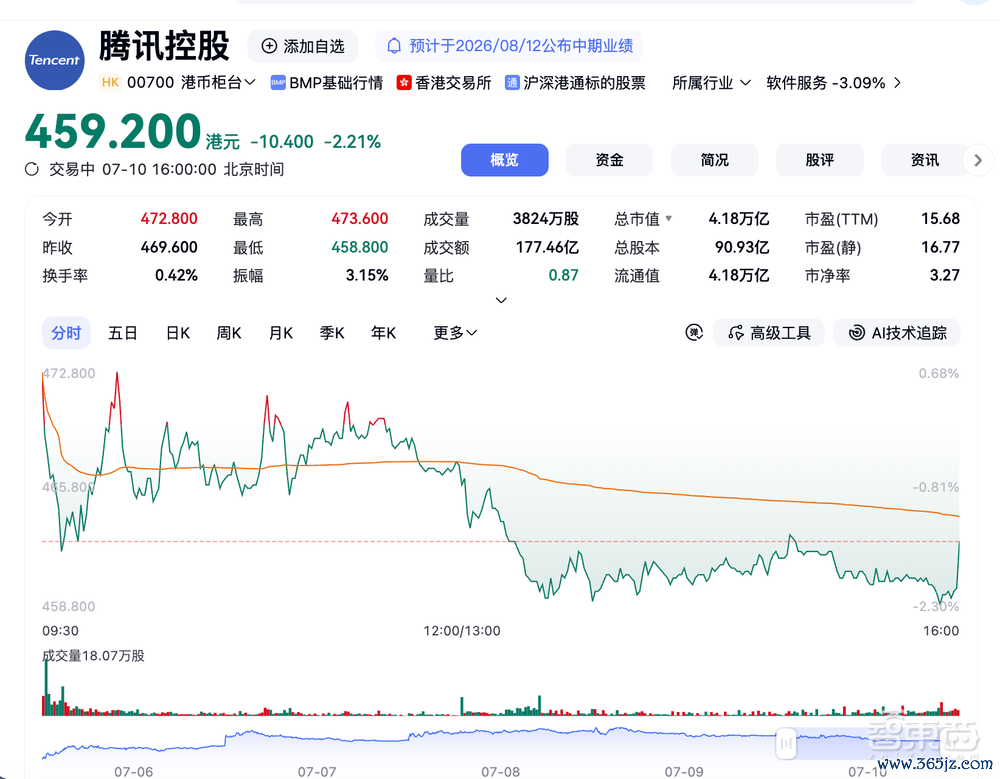Click the Tencent company logo
This screenshot has width=1000, height=779.
tap(54, 60)
